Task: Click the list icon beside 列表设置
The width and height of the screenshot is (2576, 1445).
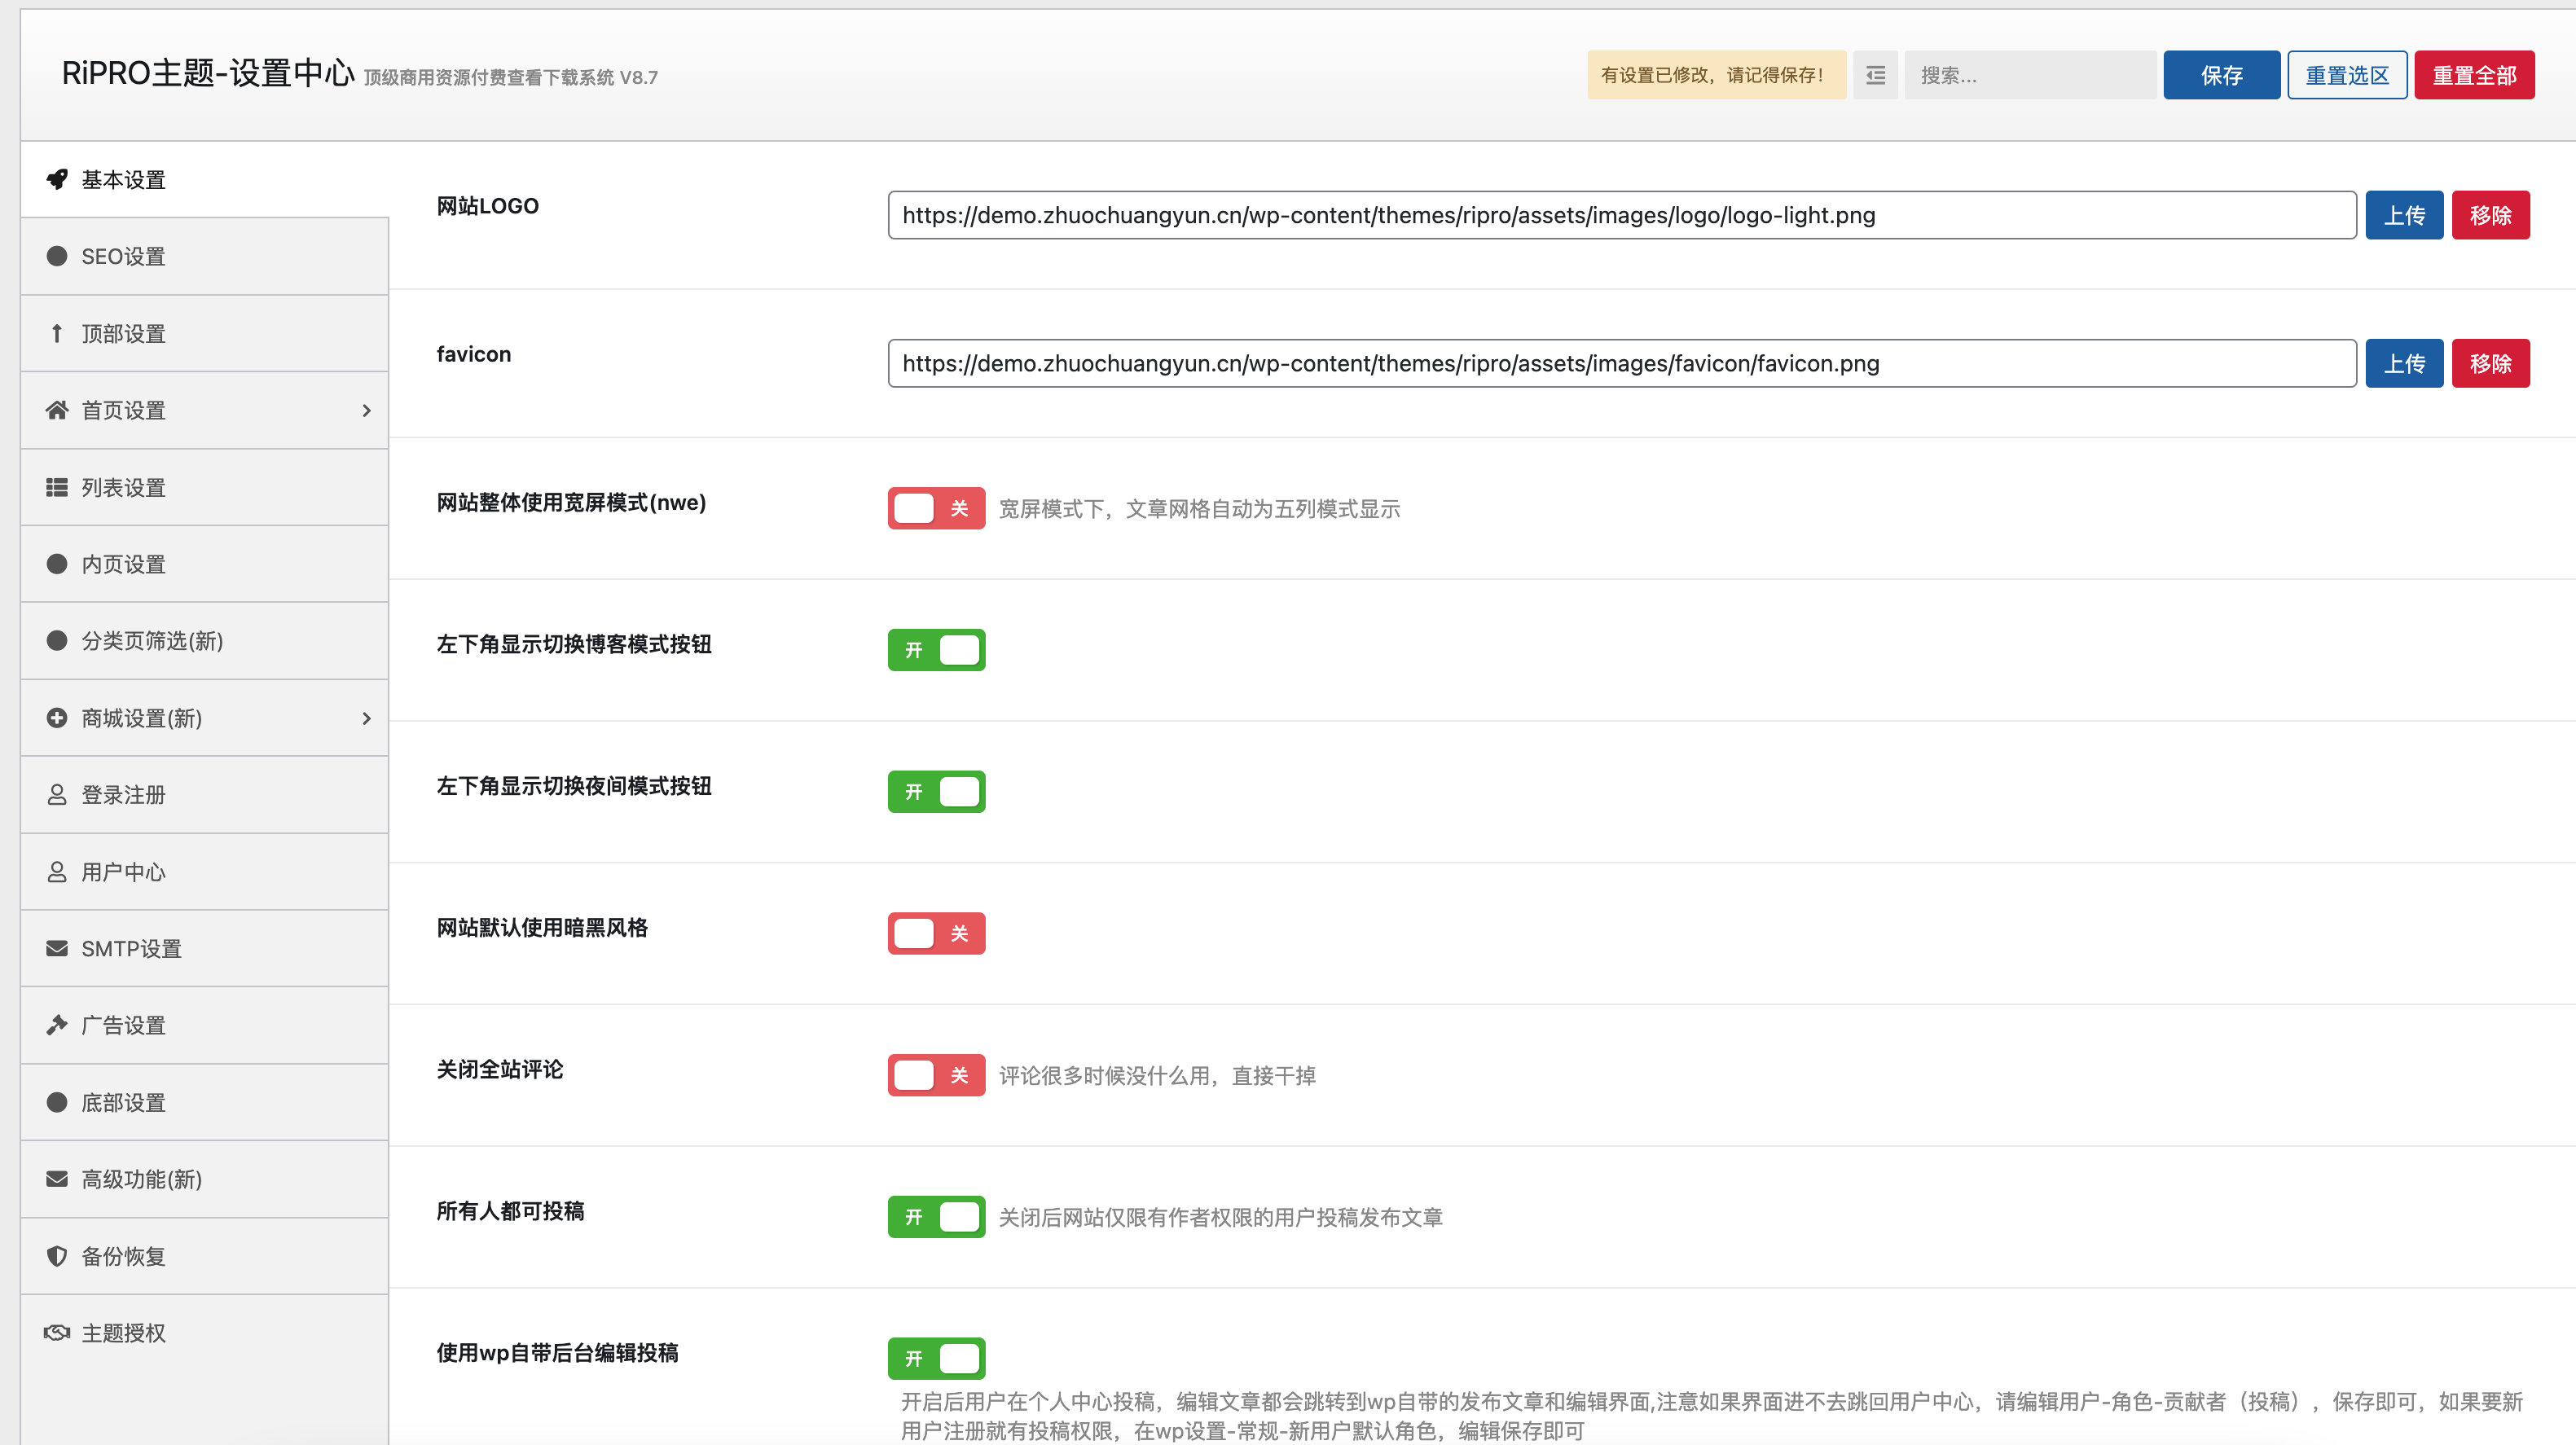Action: pos(57,487)
